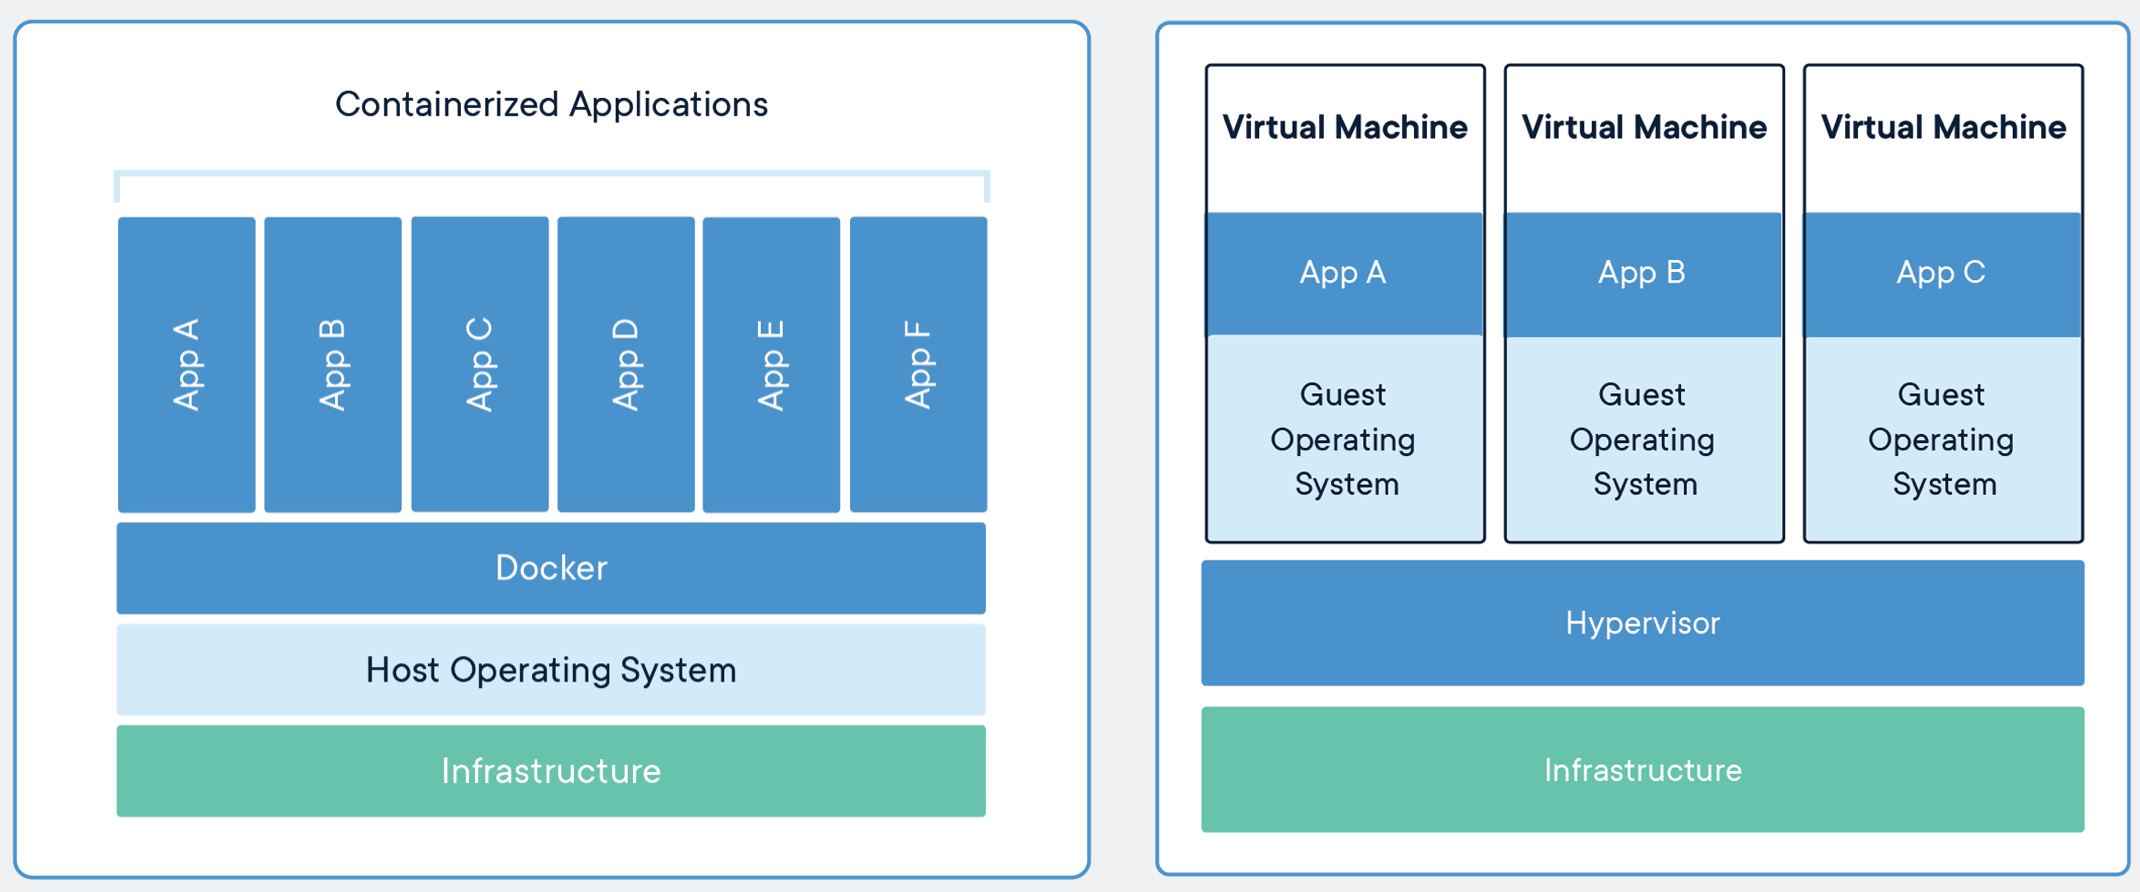This screenshot has width=2140, height=892.
Task: Select App A inside first Virtual Machine
Action: click(1344, 273)
